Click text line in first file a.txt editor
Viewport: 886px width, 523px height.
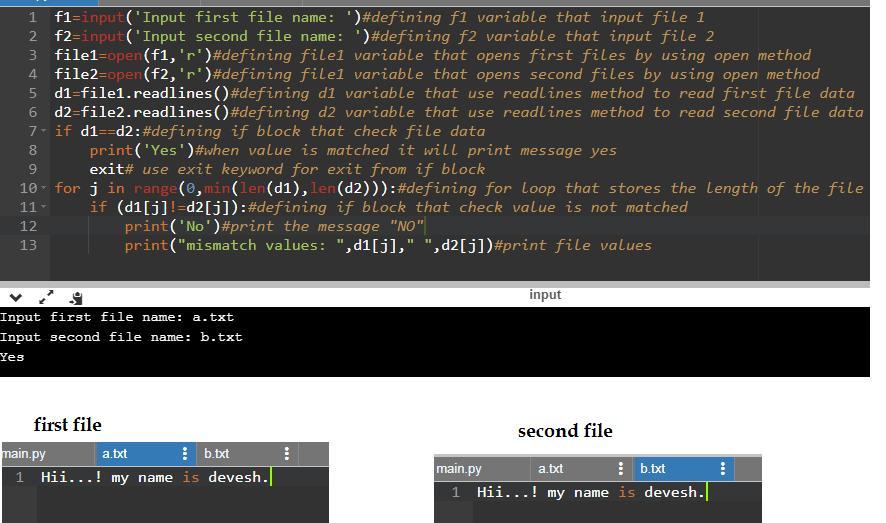tap(154, 477)
